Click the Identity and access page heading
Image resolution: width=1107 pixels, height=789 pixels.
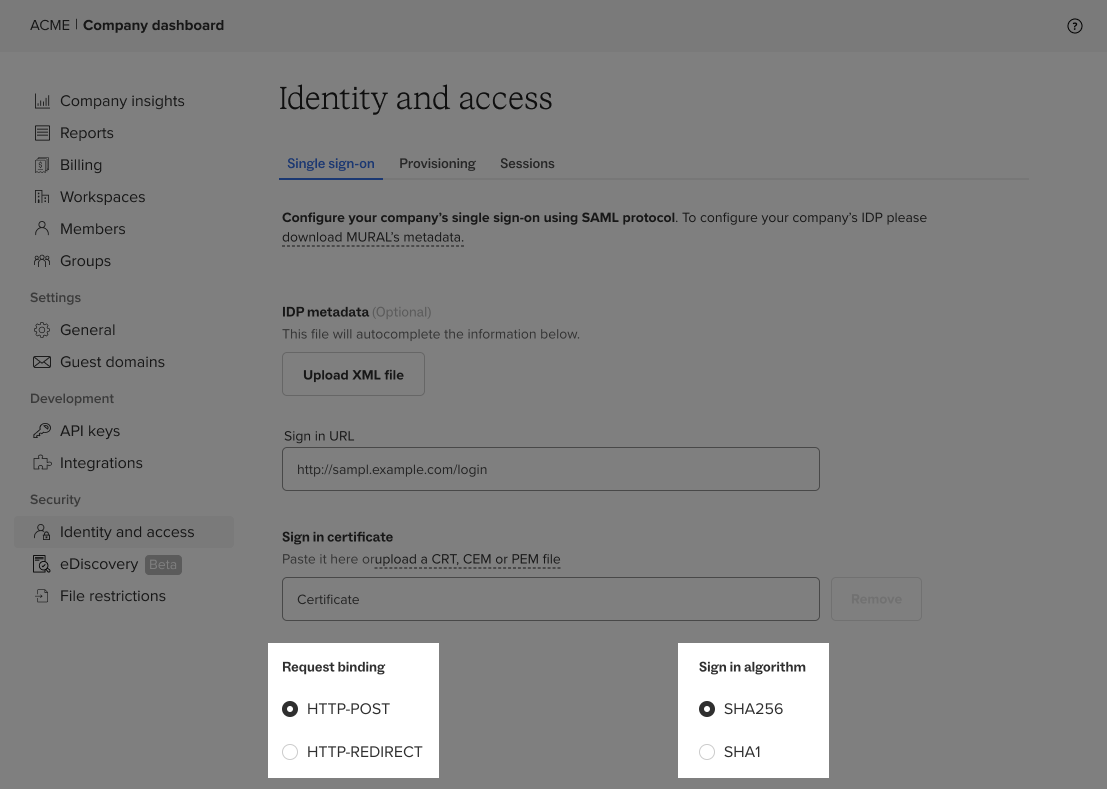point(415,98)
